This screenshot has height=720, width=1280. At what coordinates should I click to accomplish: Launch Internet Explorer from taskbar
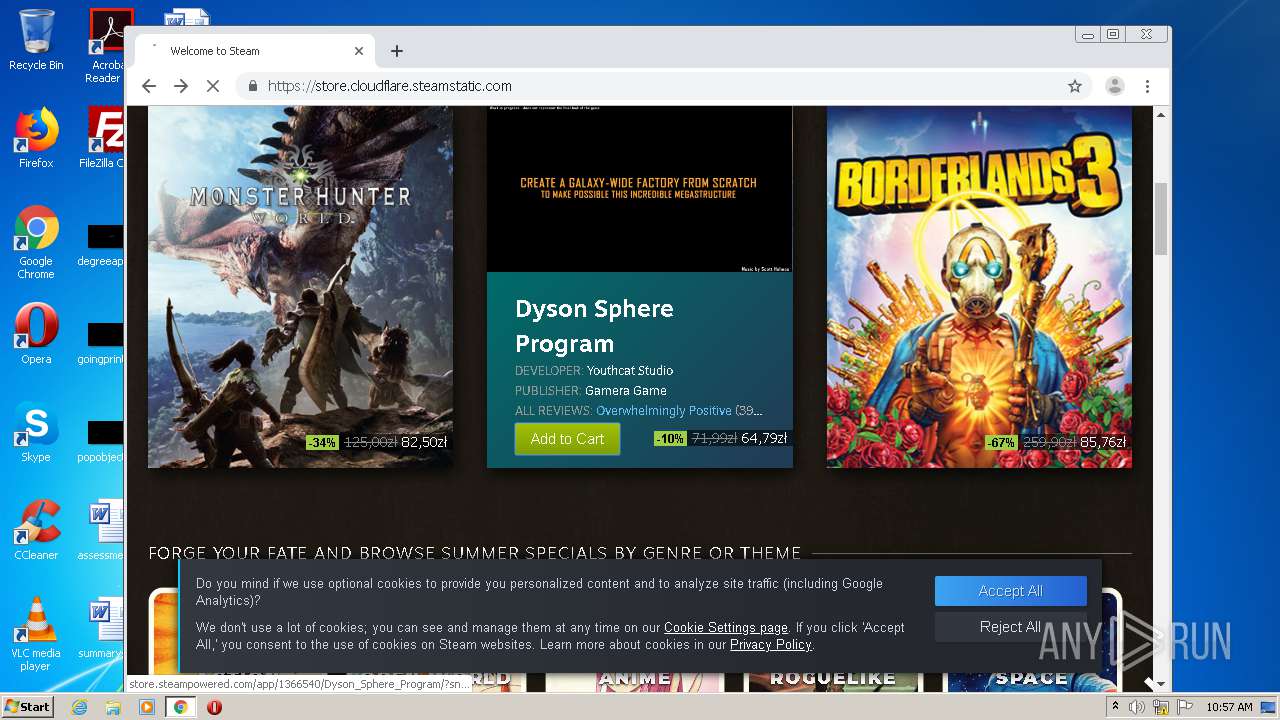point(79,707)
